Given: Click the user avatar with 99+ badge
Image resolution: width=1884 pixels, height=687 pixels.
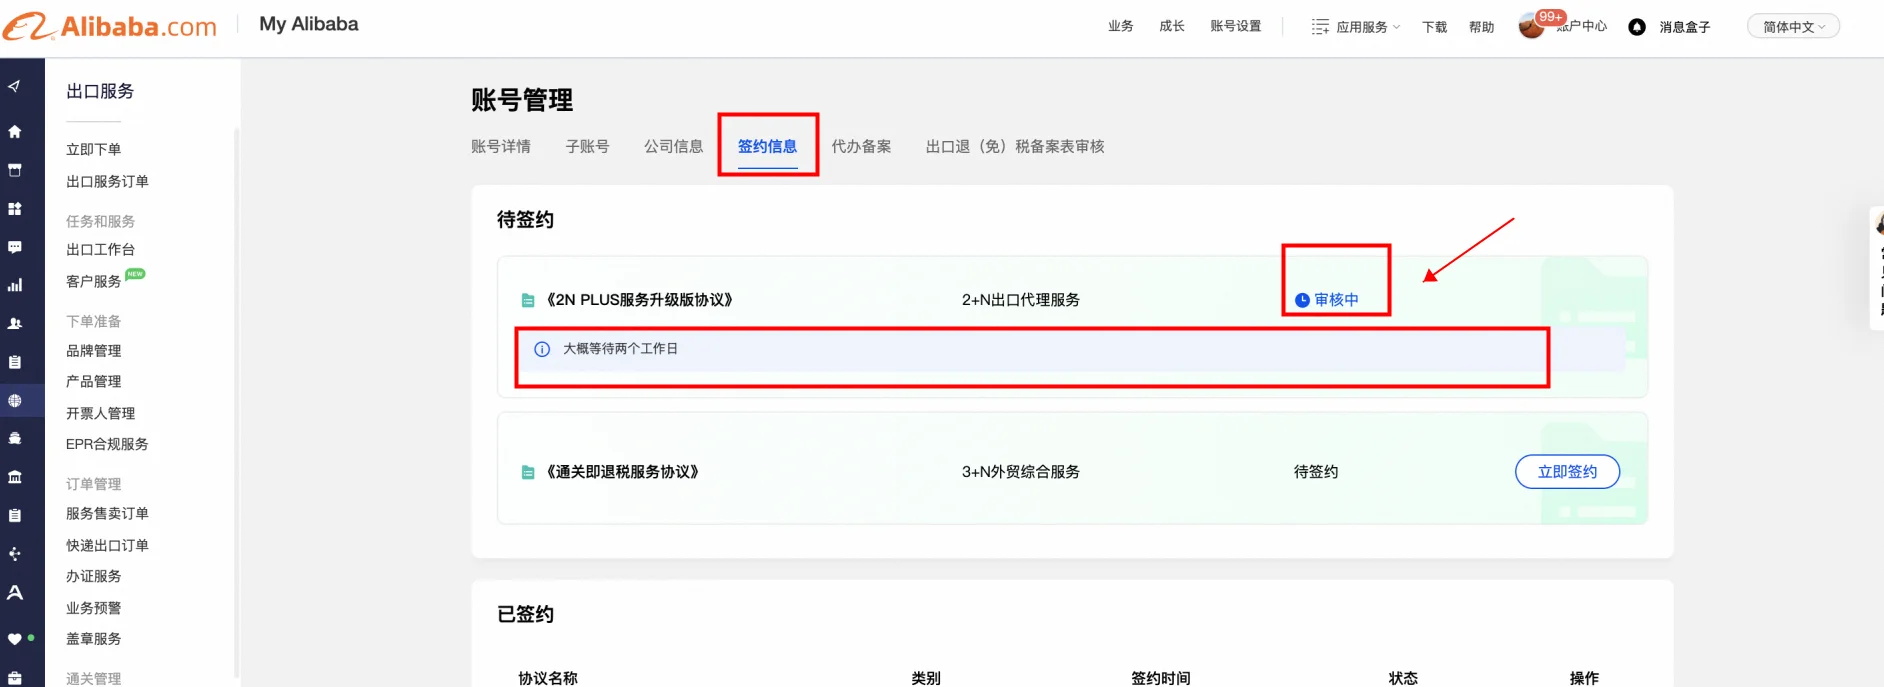Looking at the screenshot, I should pos(1531,27).
